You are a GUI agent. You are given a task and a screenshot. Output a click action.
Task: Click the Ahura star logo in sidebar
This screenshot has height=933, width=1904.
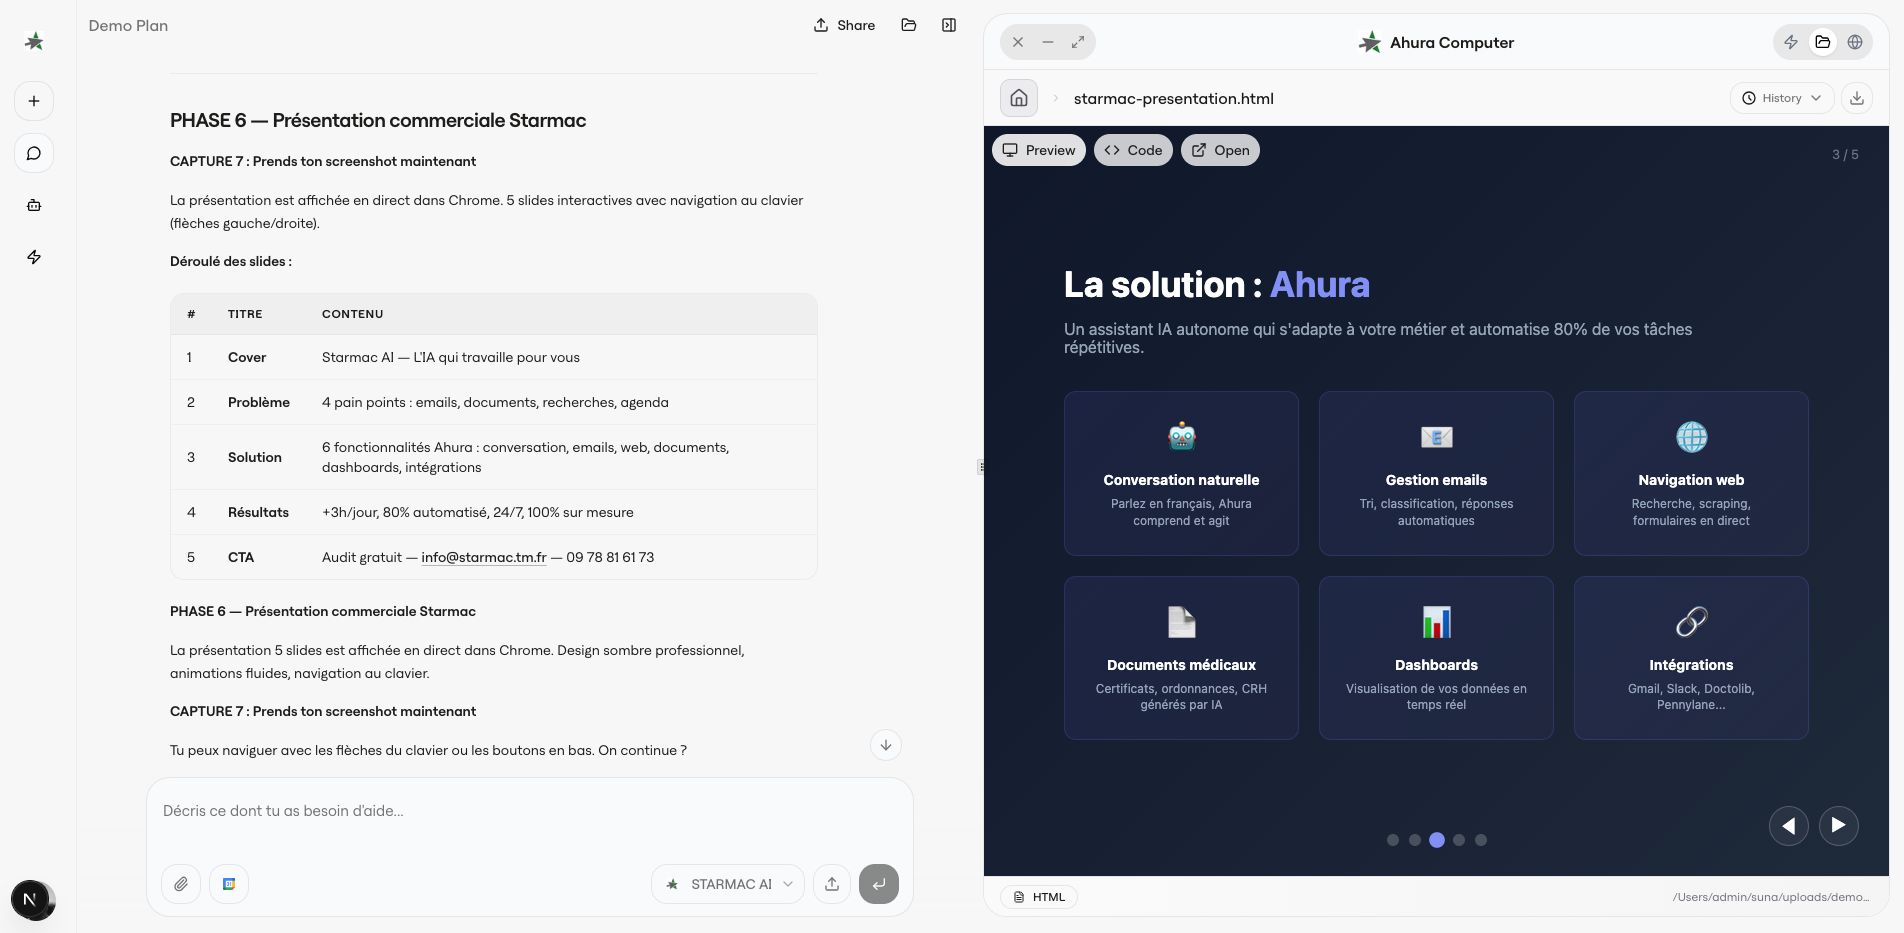34,41
